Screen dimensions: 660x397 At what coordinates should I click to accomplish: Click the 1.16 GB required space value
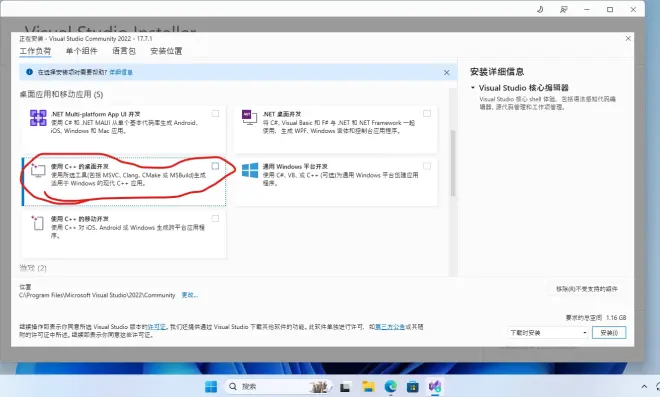coord(616,317)
